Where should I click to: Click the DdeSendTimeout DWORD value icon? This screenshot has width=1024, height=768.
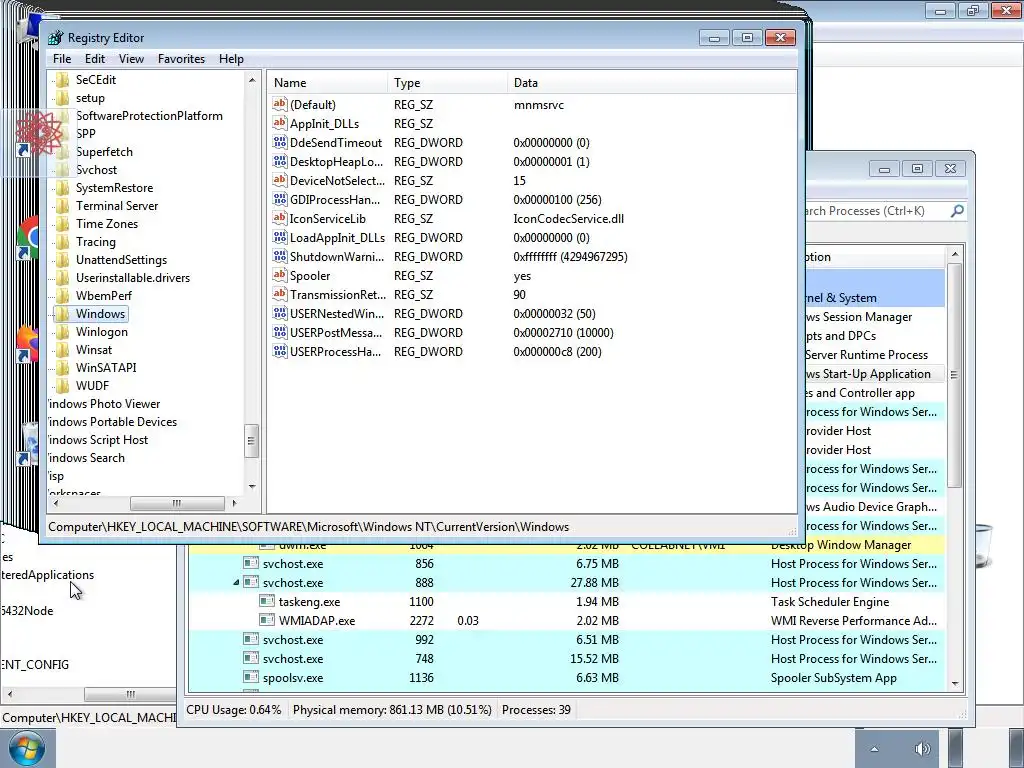click(x=280, y=142)
